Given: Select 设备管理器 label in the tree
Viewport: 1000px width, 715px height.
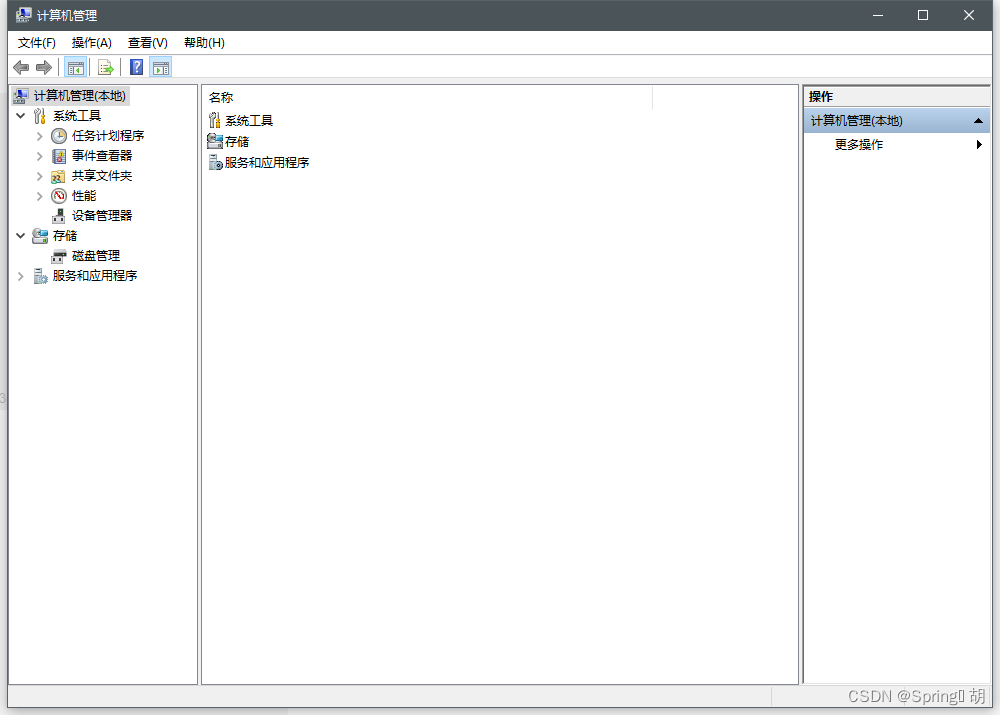Looking at the screenshot, I should tap(102, 216).
